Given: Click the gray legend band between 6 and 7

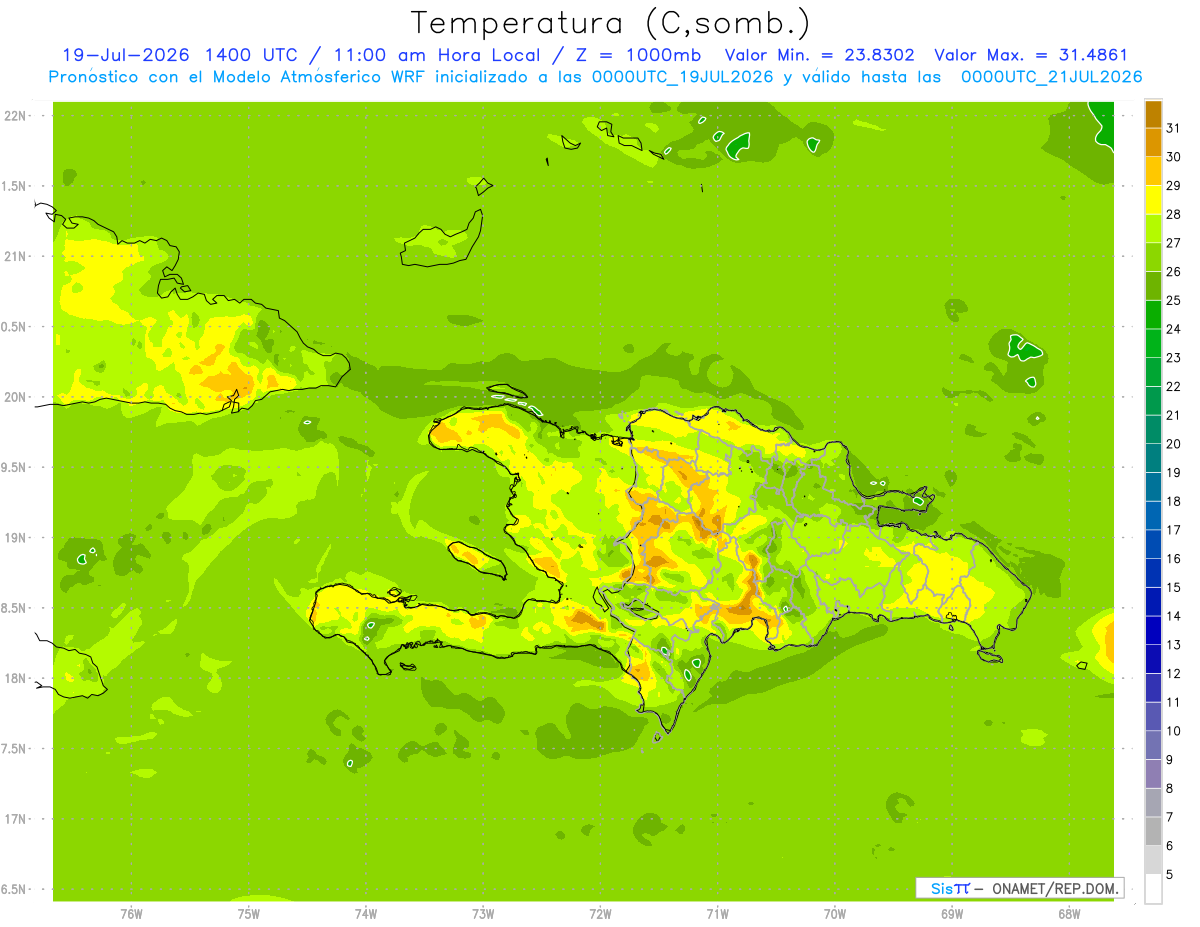Looking at the screenshot, I should [x=1153, y=831].
